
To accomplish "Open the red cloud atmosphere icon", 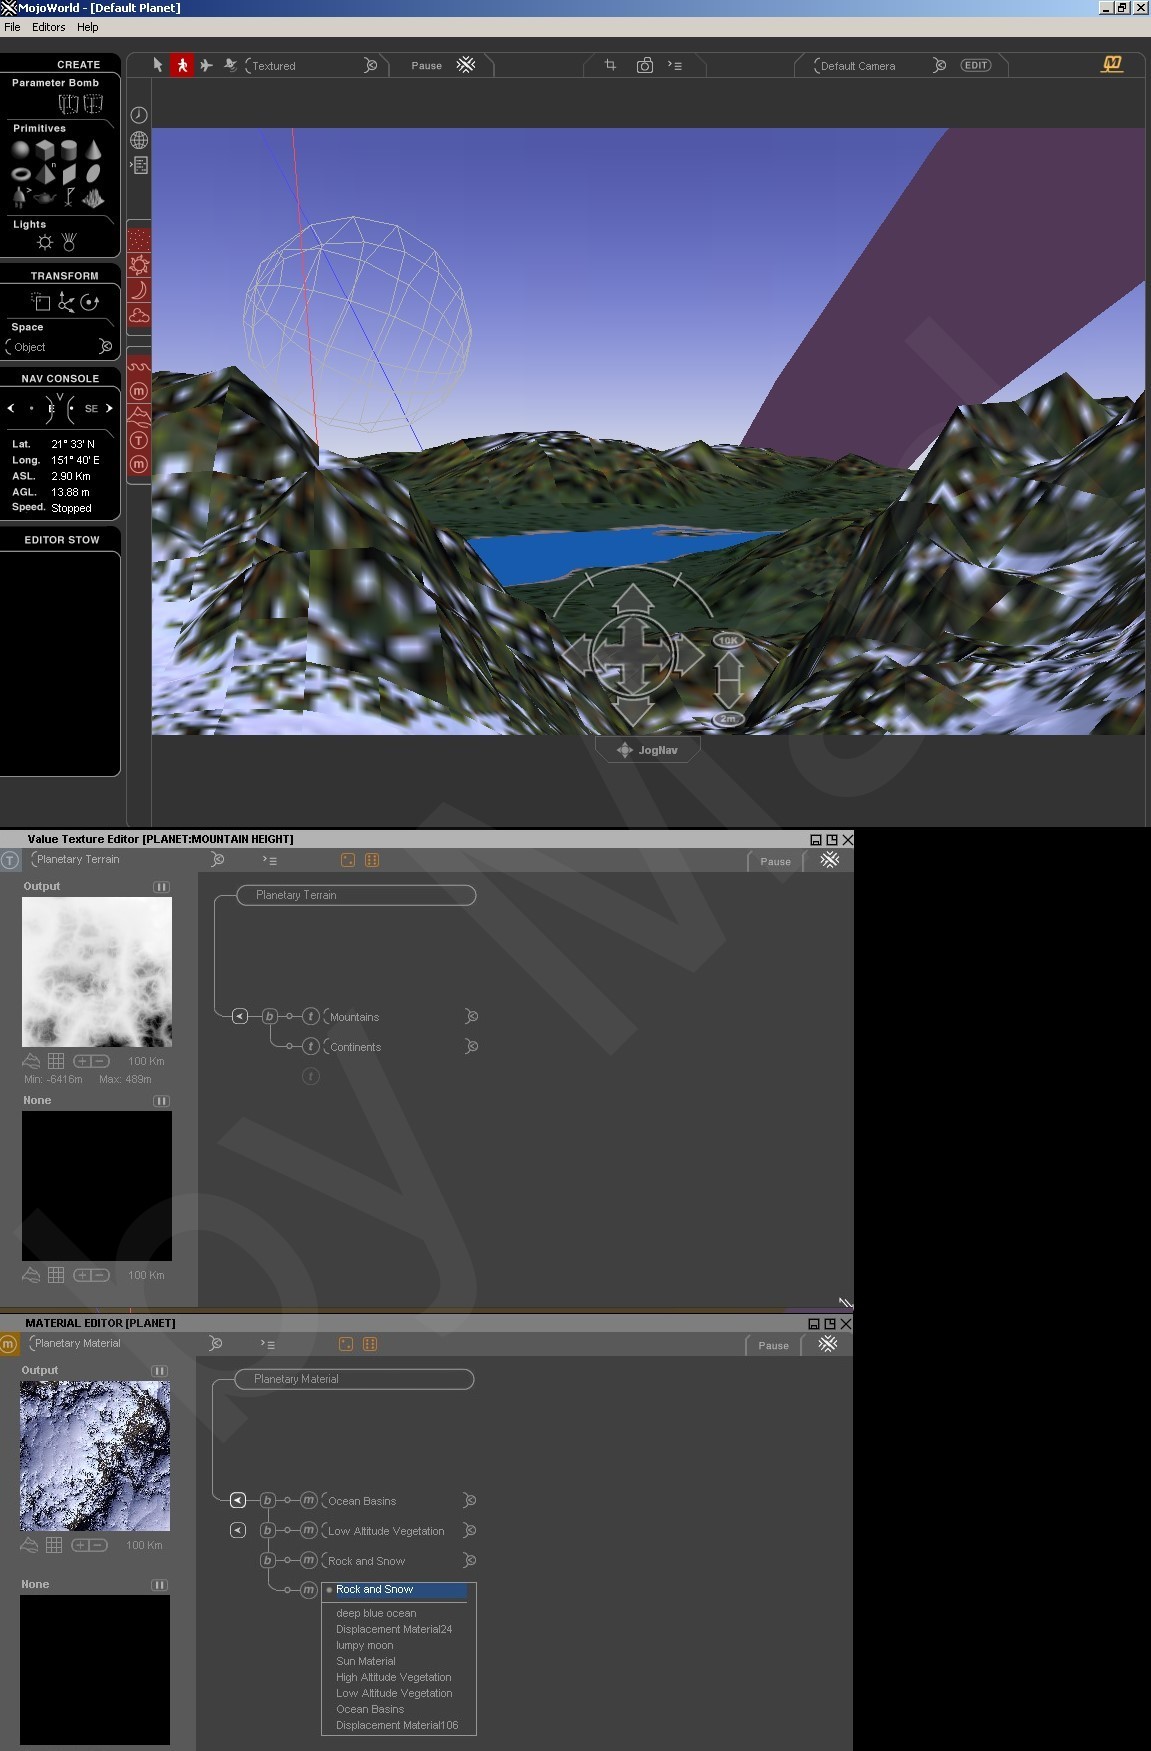I will tap(139, 315).
